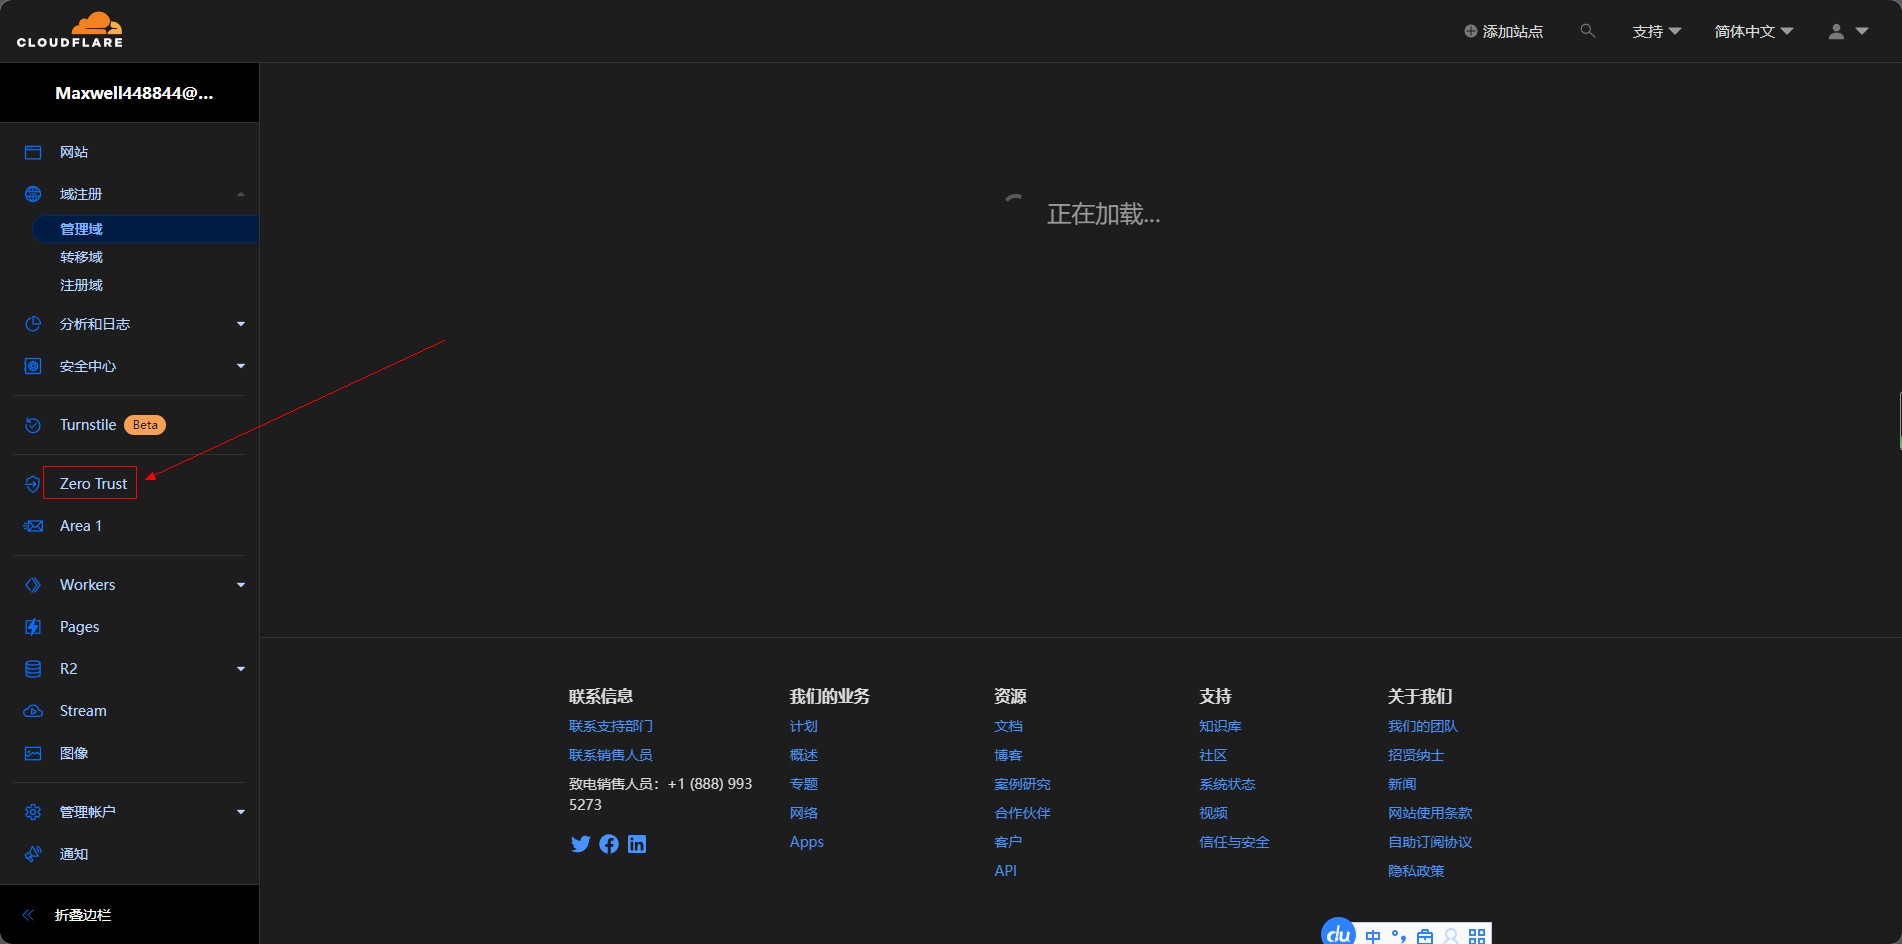Click the 添加站点 button
The width and height of the screenshot is (1902, 944).
click(1503, 31)
